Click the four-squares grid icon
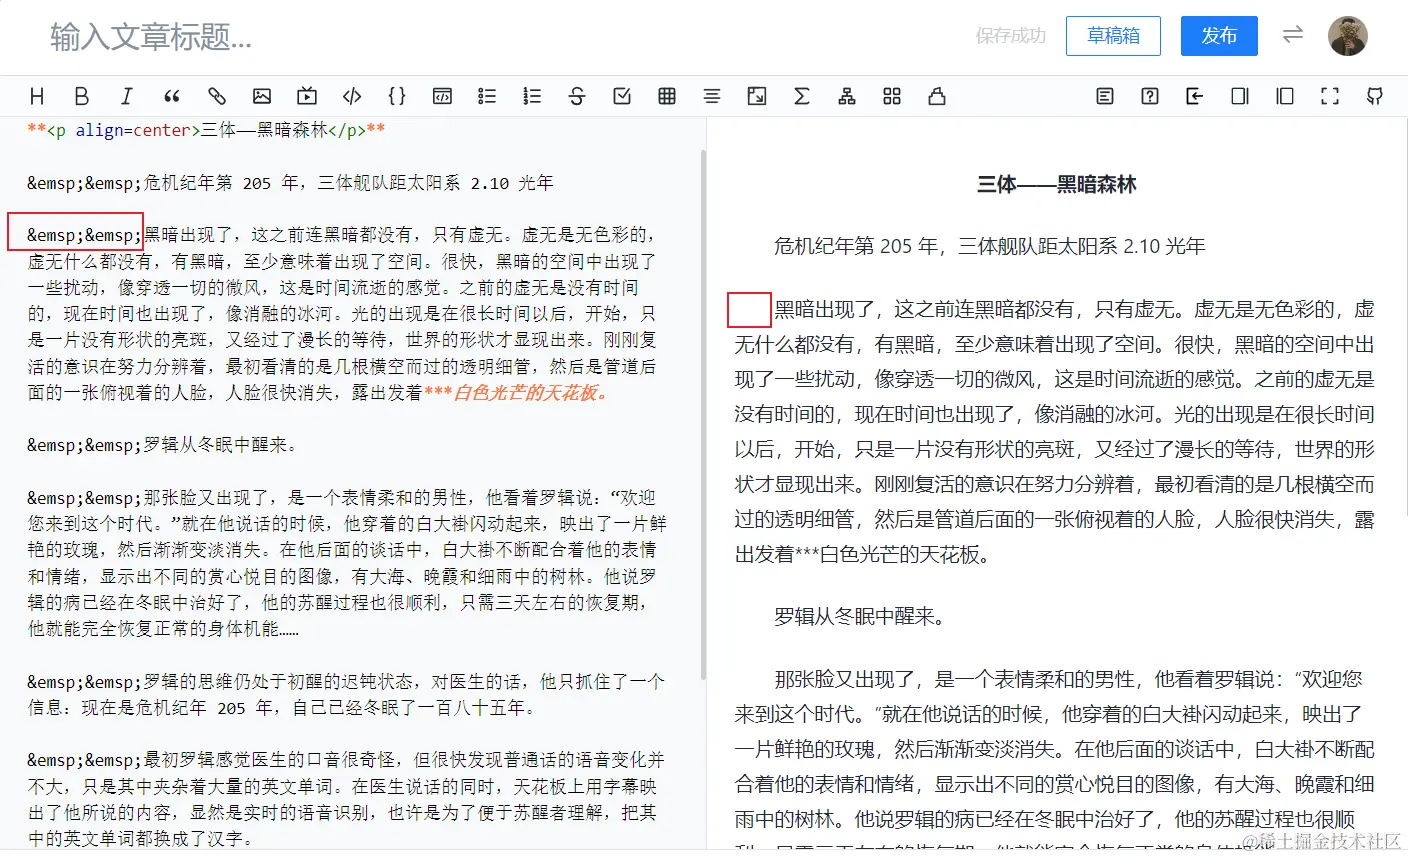The width and height of the screenshot is (1408, 858). [x=892, y=96]
